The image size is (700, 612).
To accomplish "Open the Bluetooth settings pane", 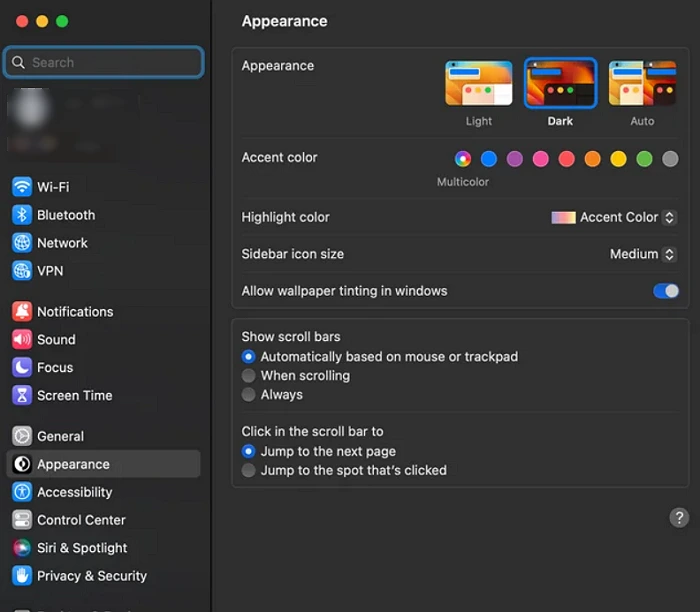I will (x=104, y=215).
